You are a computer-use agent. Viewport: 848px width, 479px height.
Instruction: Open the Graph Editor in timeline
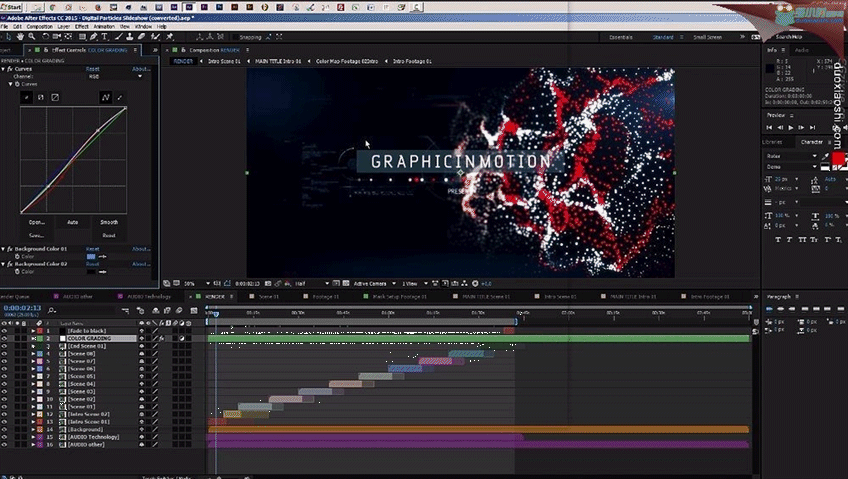(x=194, y=310)
